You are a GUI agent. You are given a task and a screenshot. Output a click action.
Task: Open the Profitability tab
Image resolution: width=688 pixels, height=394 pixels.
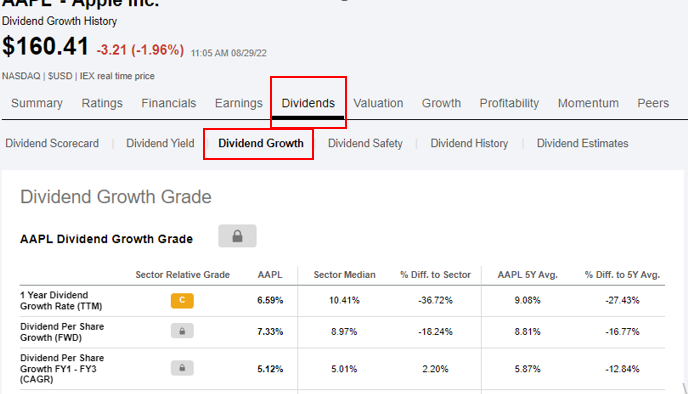coord(509,103)
